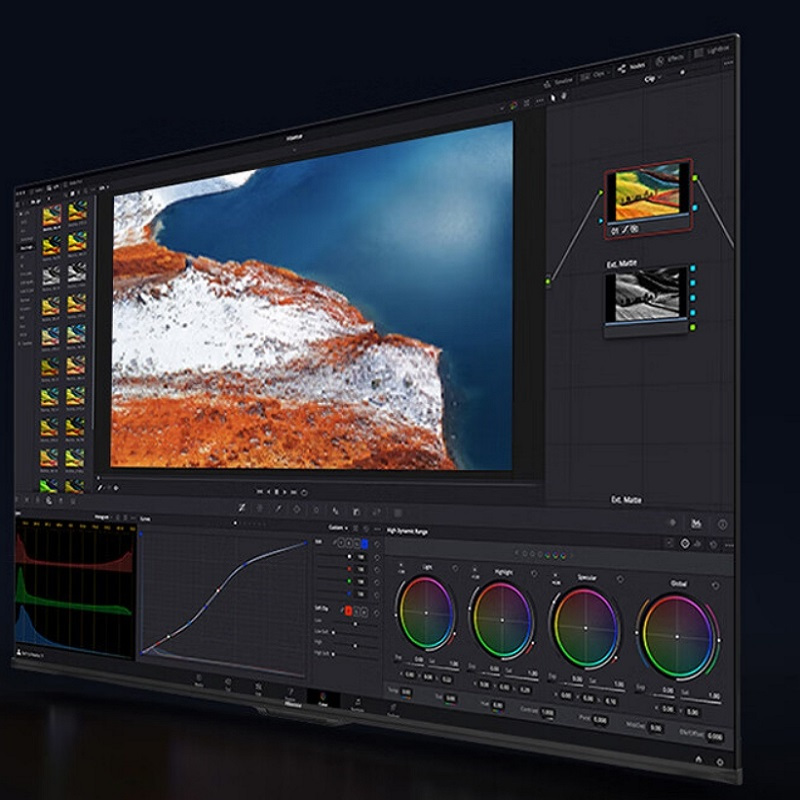
Task: Open the Key palette icon
Action: [377, 512]
